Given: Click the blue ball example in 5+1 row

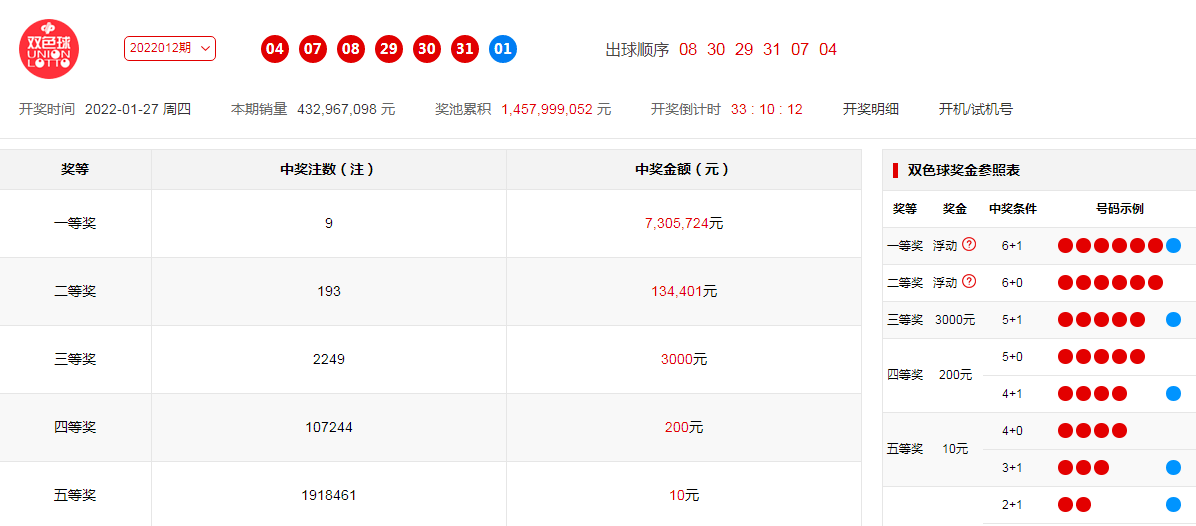Looking at the screenshot, I should (1173, 319).
